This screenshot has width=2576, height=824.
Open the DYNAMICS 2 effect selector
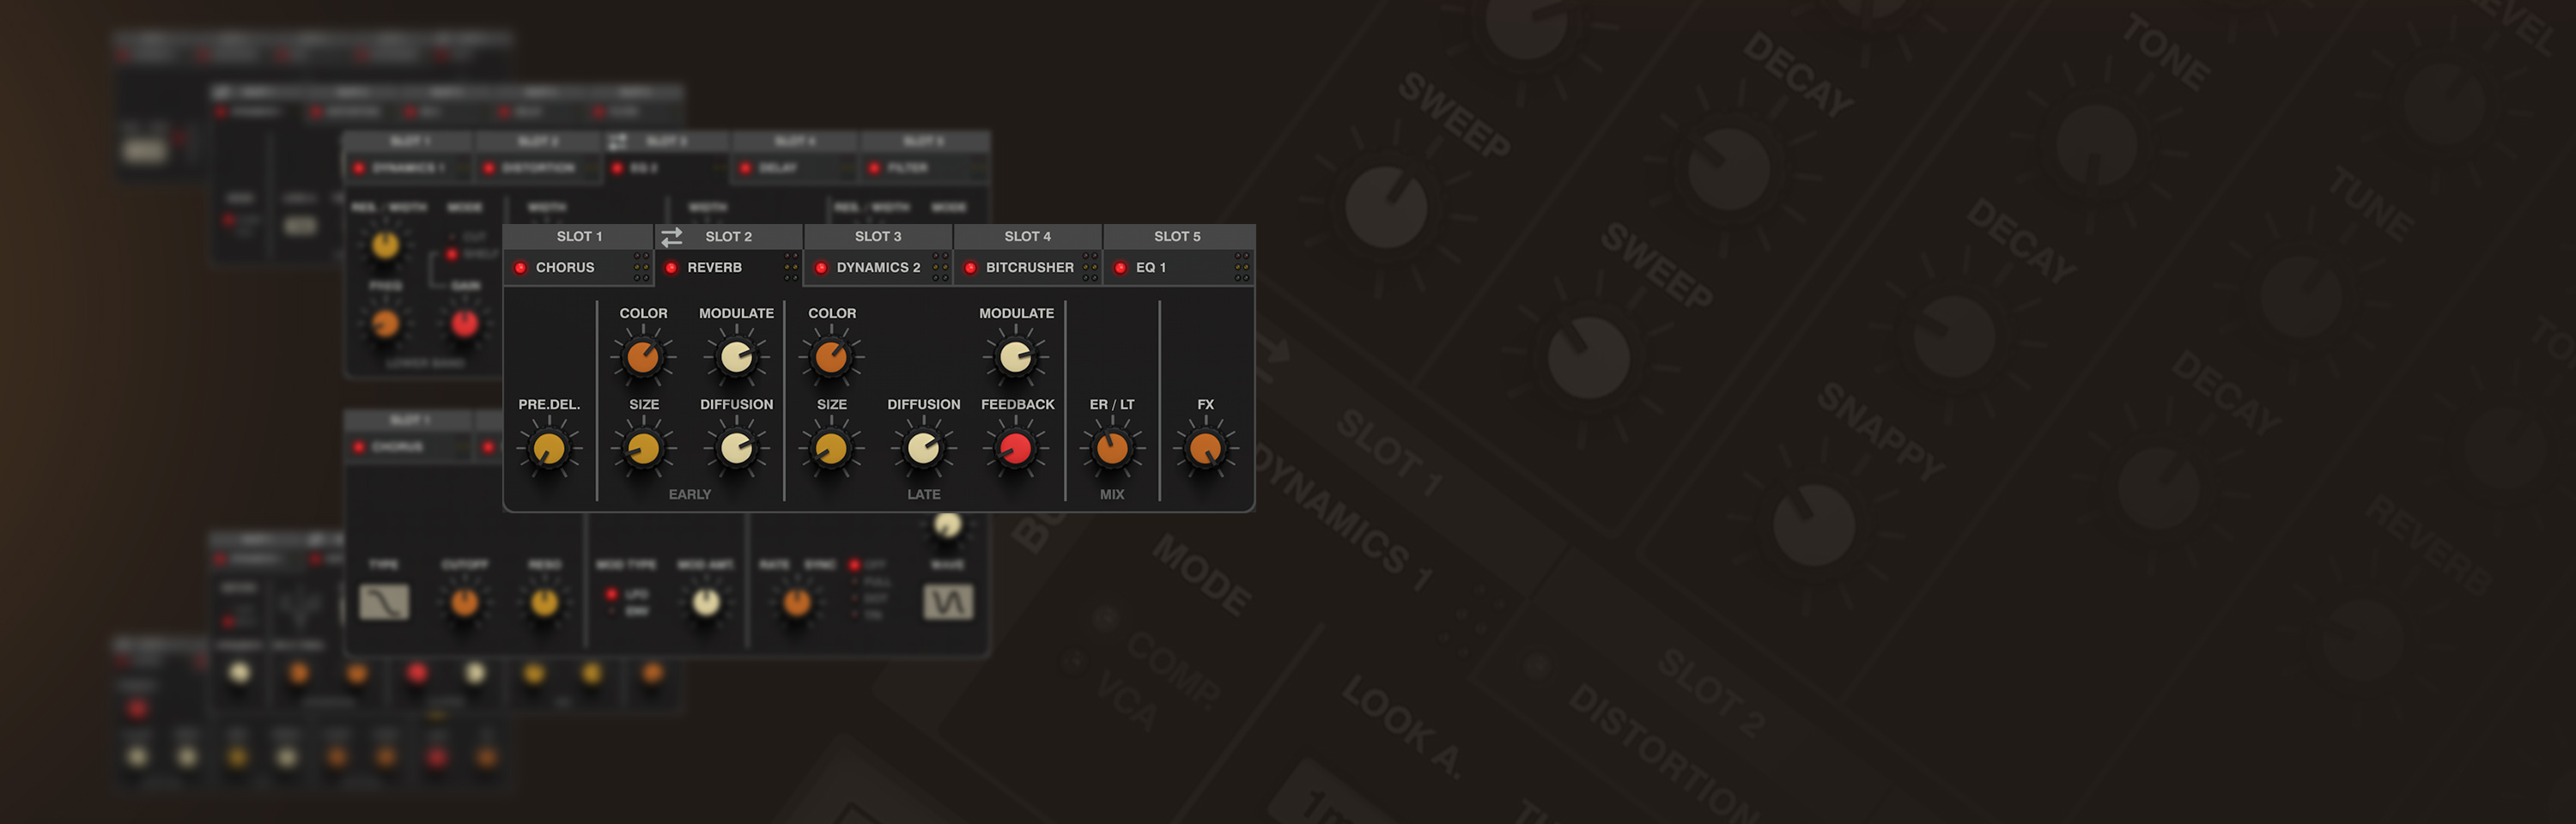click(878, 268)
